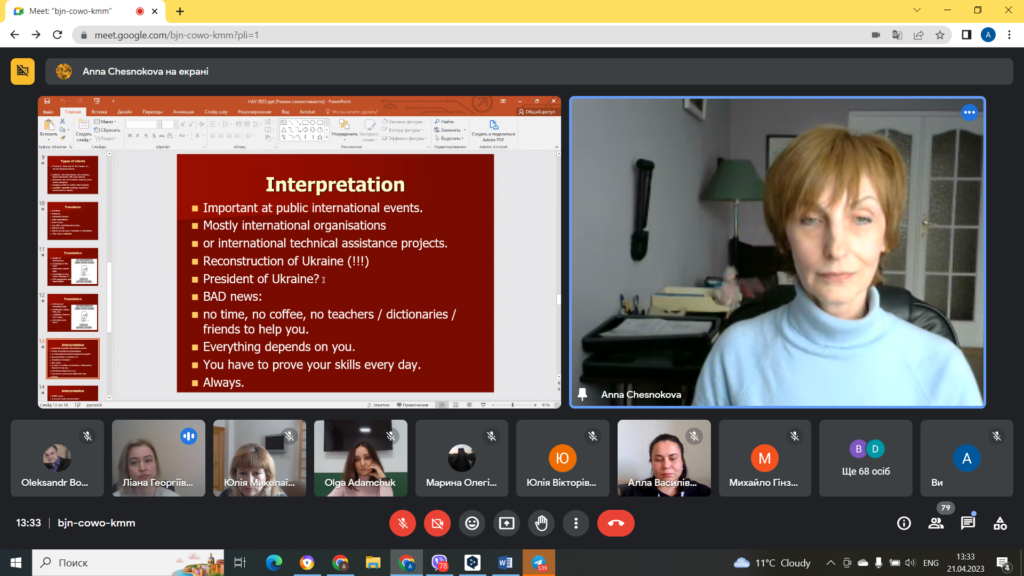Viewport: 1024px width, 576px height.
Task: Open meeting details info icon
Action: 904,523
